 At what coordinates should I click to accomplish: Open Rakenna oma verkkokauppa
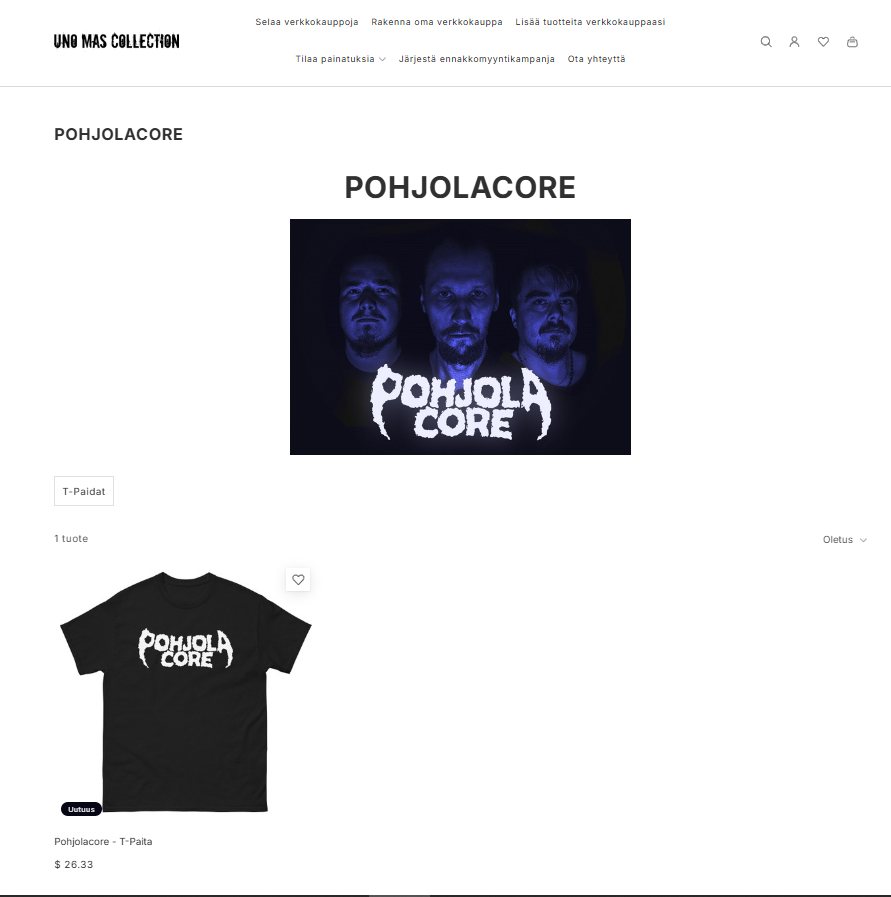pyautogui.click(x=437, y=22)
